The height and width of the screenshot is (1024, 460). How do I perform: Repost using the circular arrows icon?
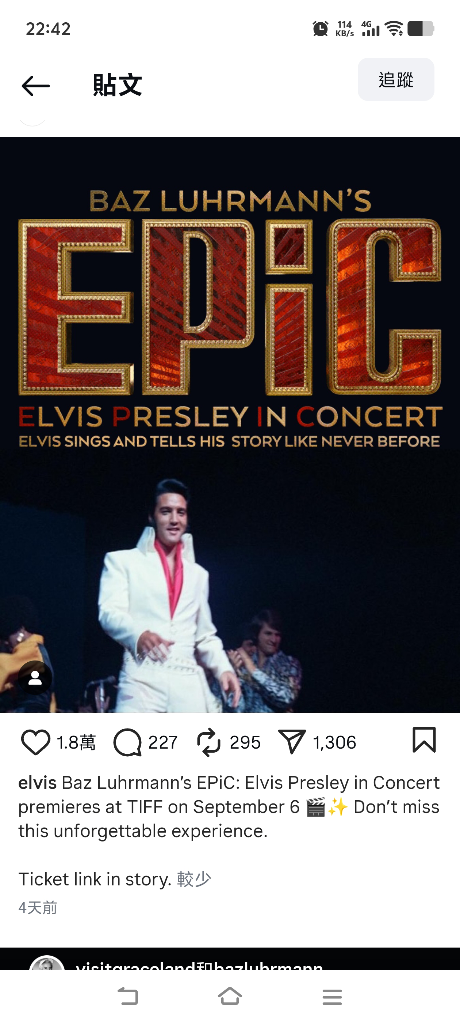coord(209,743)
